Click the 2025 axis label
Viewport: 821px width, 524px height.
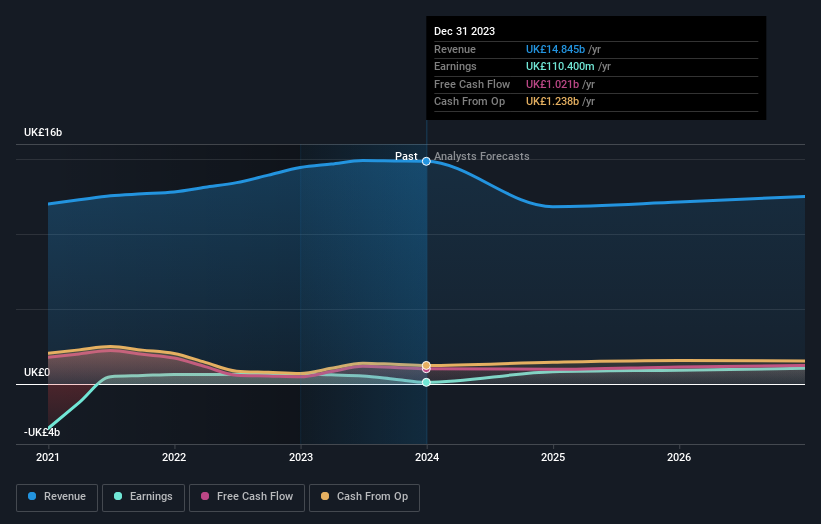pos(553,457)
